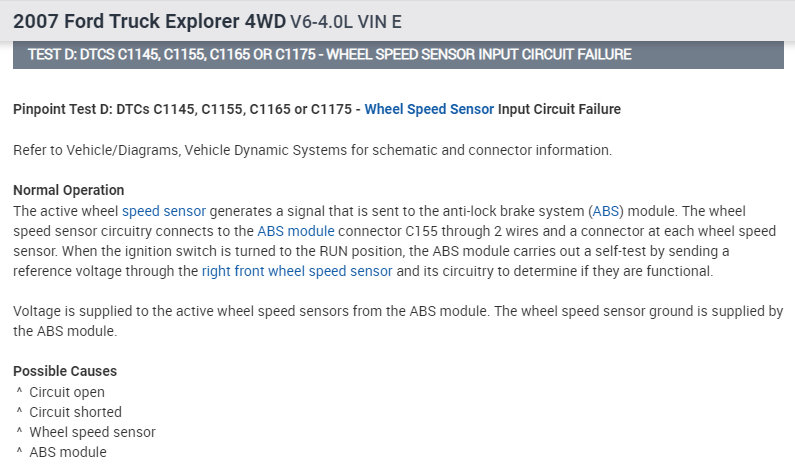
Task: Click Wheel speed sensor in Possible Causes list
Action: 92,432
